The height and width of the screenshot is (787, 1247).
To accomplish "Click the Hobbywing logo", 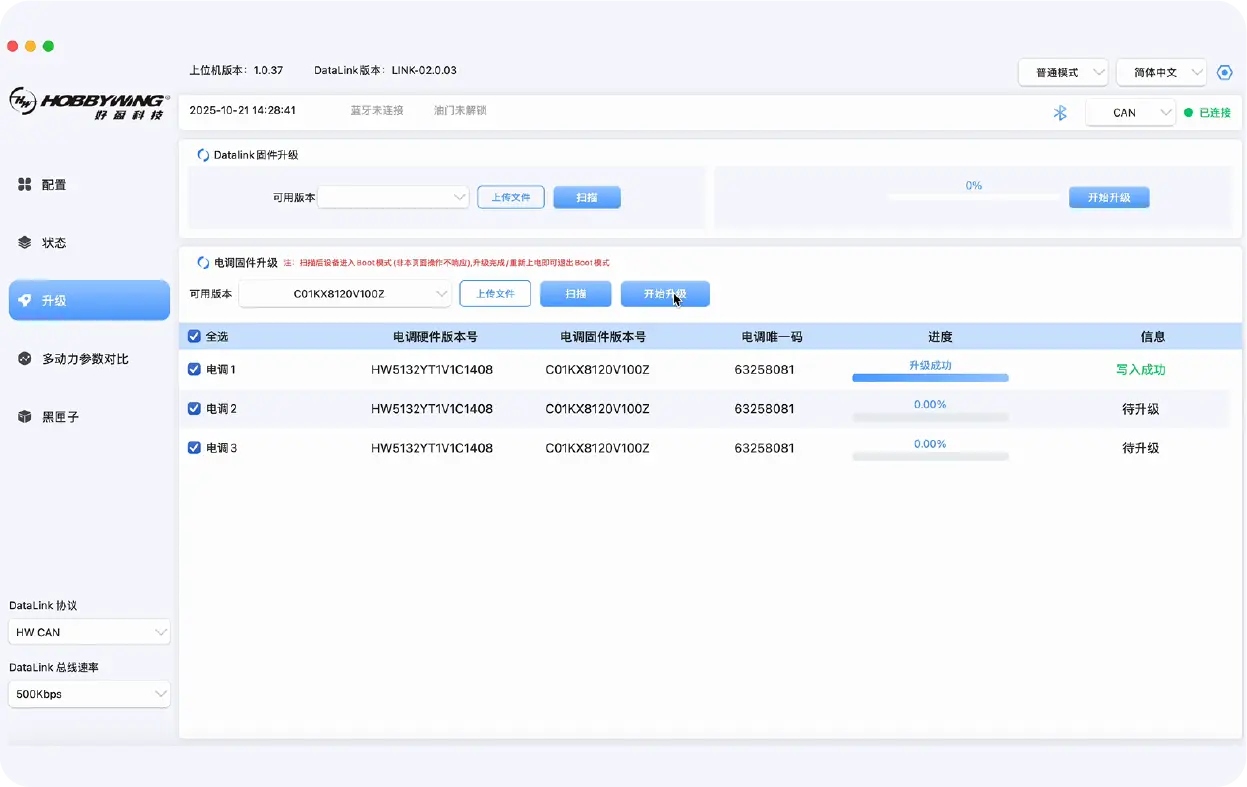I will (89, 104).
